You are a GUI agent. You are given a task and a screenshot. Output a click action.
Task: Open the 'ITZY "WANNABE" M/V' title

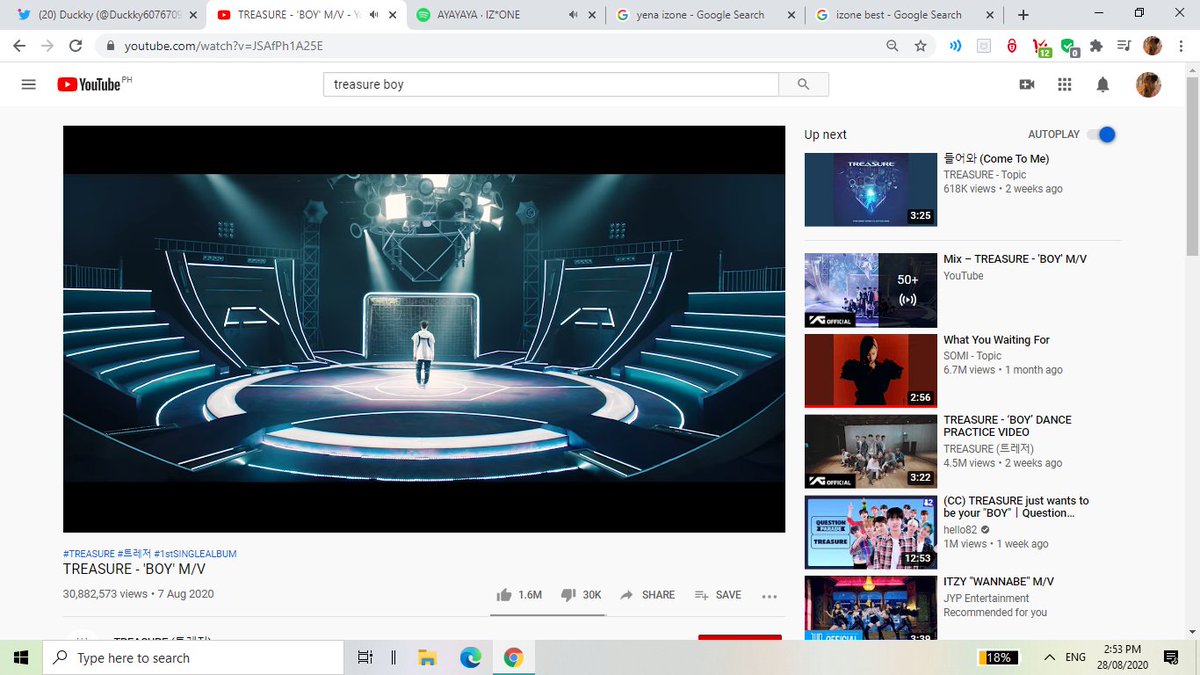pos(998,582)
